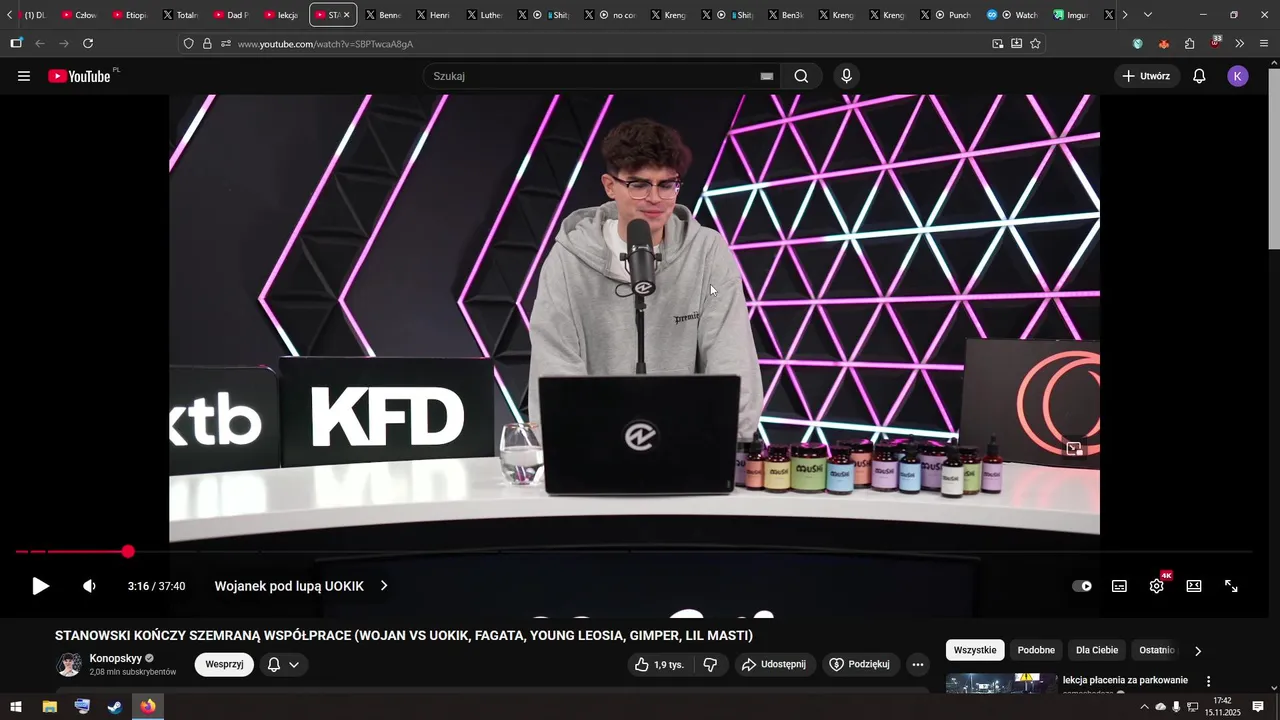Click the search magnifier button
The height and width of the screenshot is (720, 1280).
(801, 76)
